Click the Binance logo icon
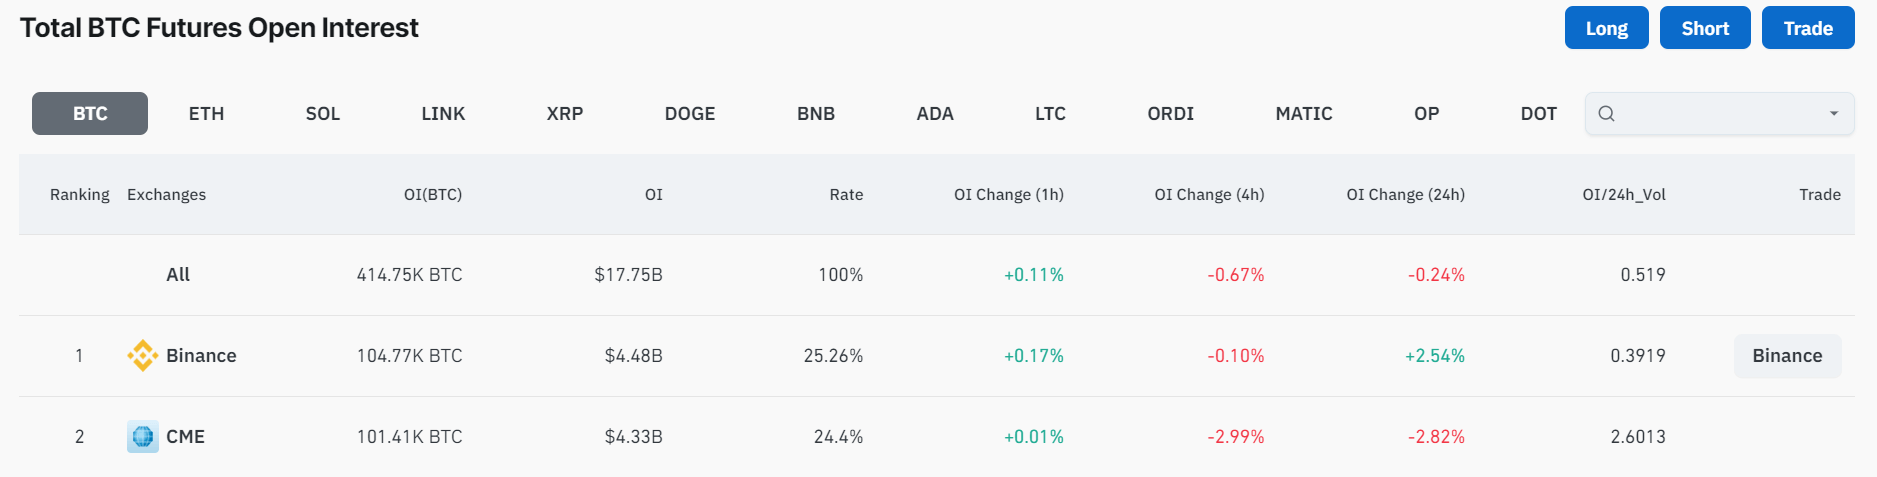Image resolution: width=1877 pixels, height=477 pixels. pos(142,356)
